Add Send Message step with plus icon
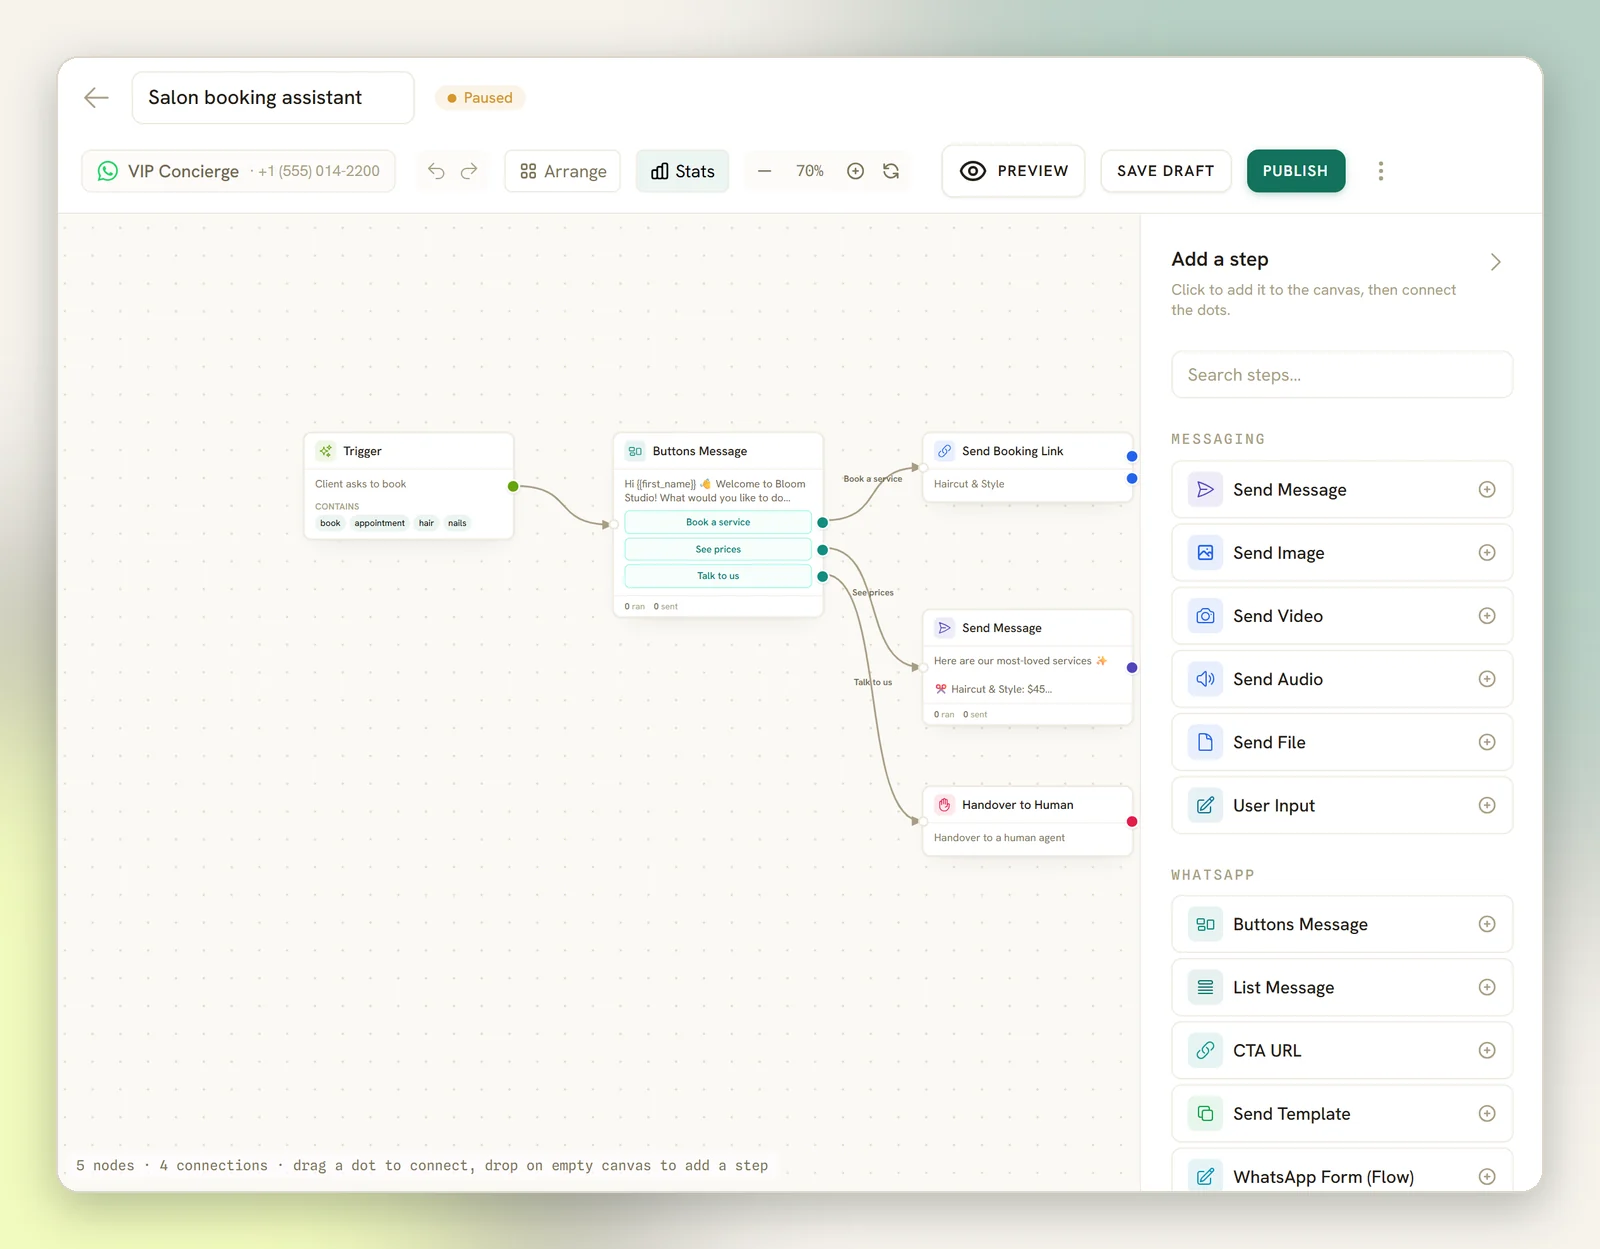 [1487, 489]
